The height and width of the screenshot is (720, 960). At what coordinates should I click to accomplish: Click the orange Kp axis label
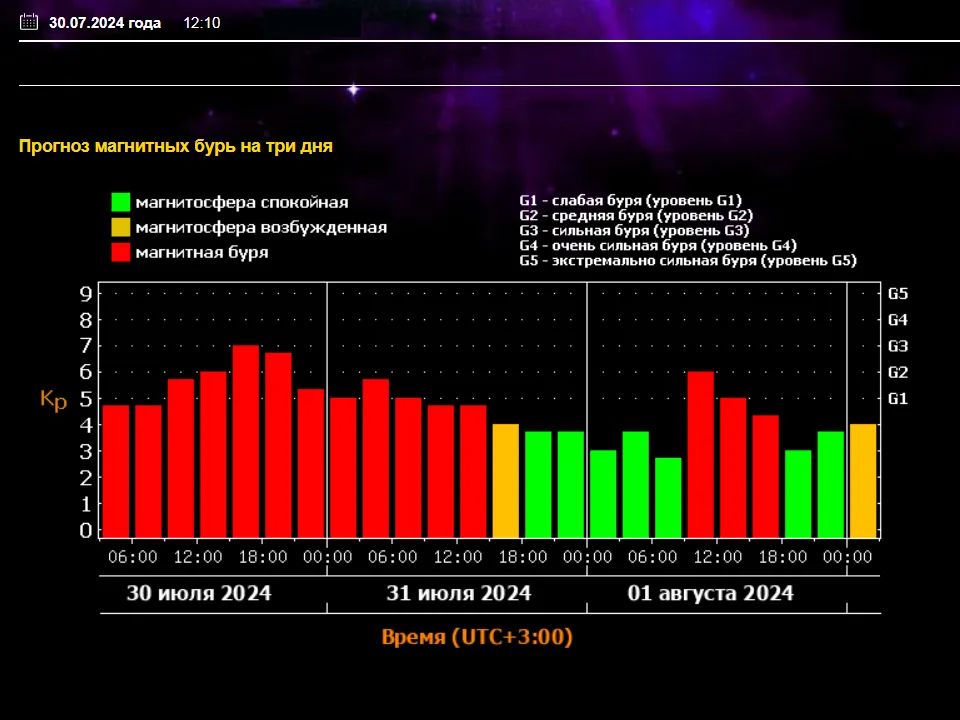click(x=52, y=399)
